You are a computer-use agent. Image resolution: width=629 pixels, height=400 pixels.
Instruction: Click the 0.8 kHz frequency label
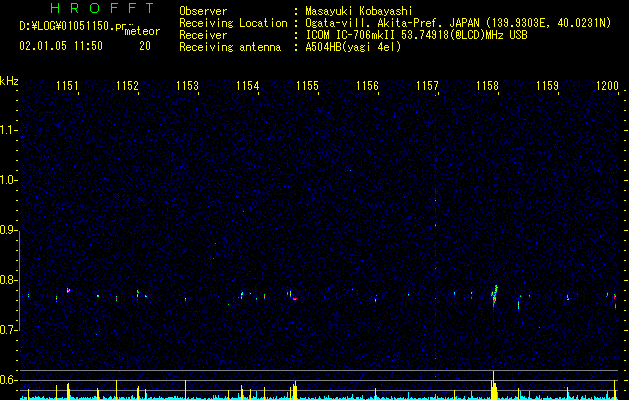coord(8,280)
